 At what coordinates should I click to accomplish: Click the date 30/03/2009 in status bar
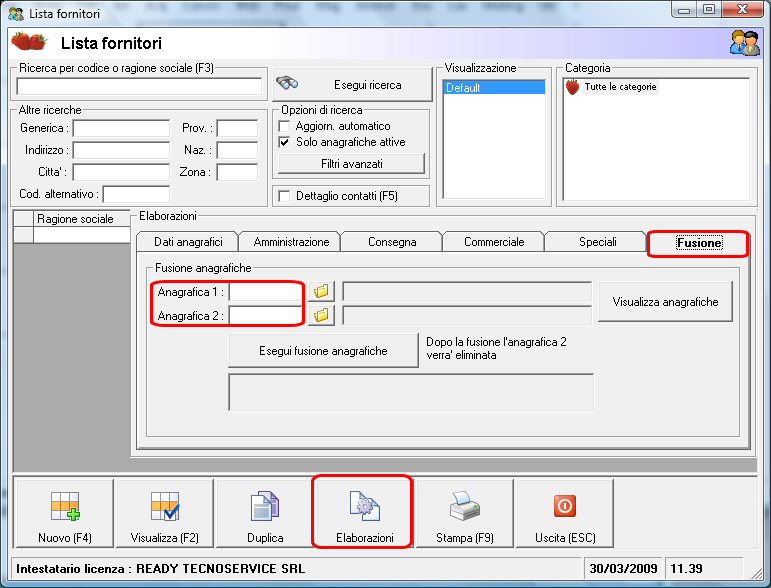point(623,569)
